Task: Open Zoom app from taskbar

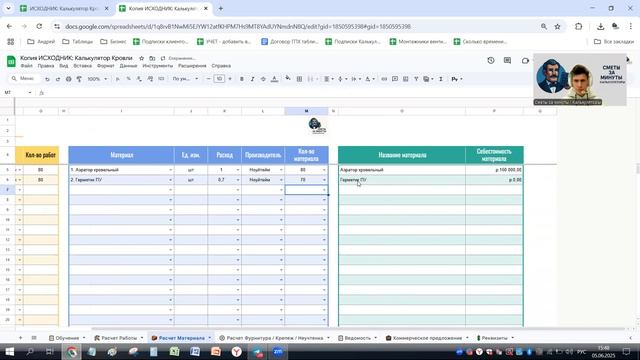Action: point(278,351)
